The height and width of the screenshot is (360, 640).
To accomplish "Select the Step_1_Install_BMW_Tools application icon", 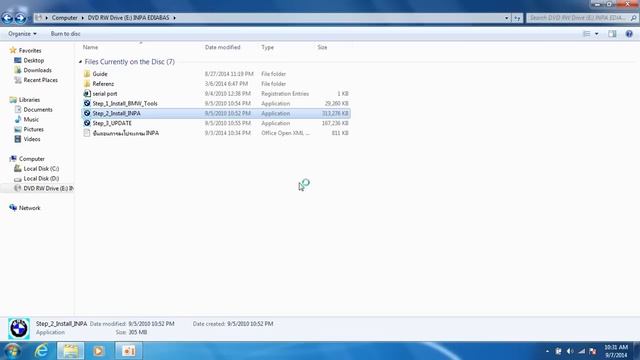I will pos(87,103).
